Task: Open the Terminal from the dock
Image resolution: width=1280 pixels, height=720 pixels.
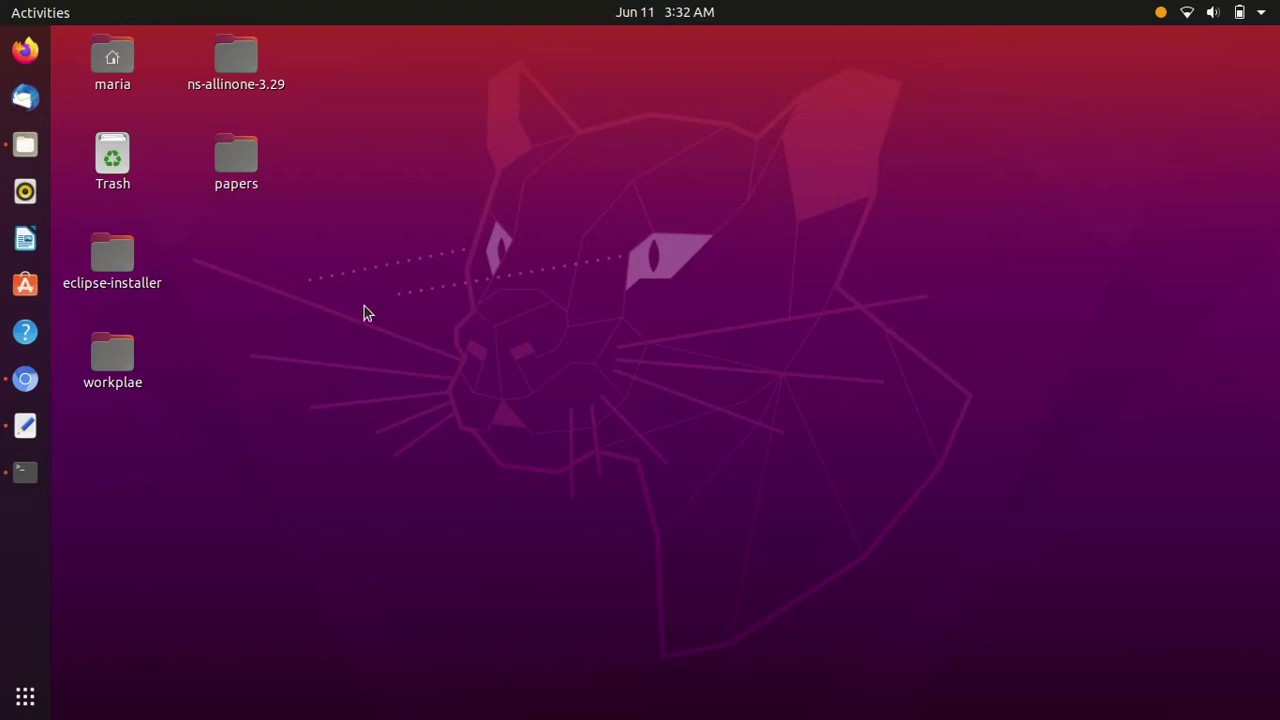Action: [25, 472]
